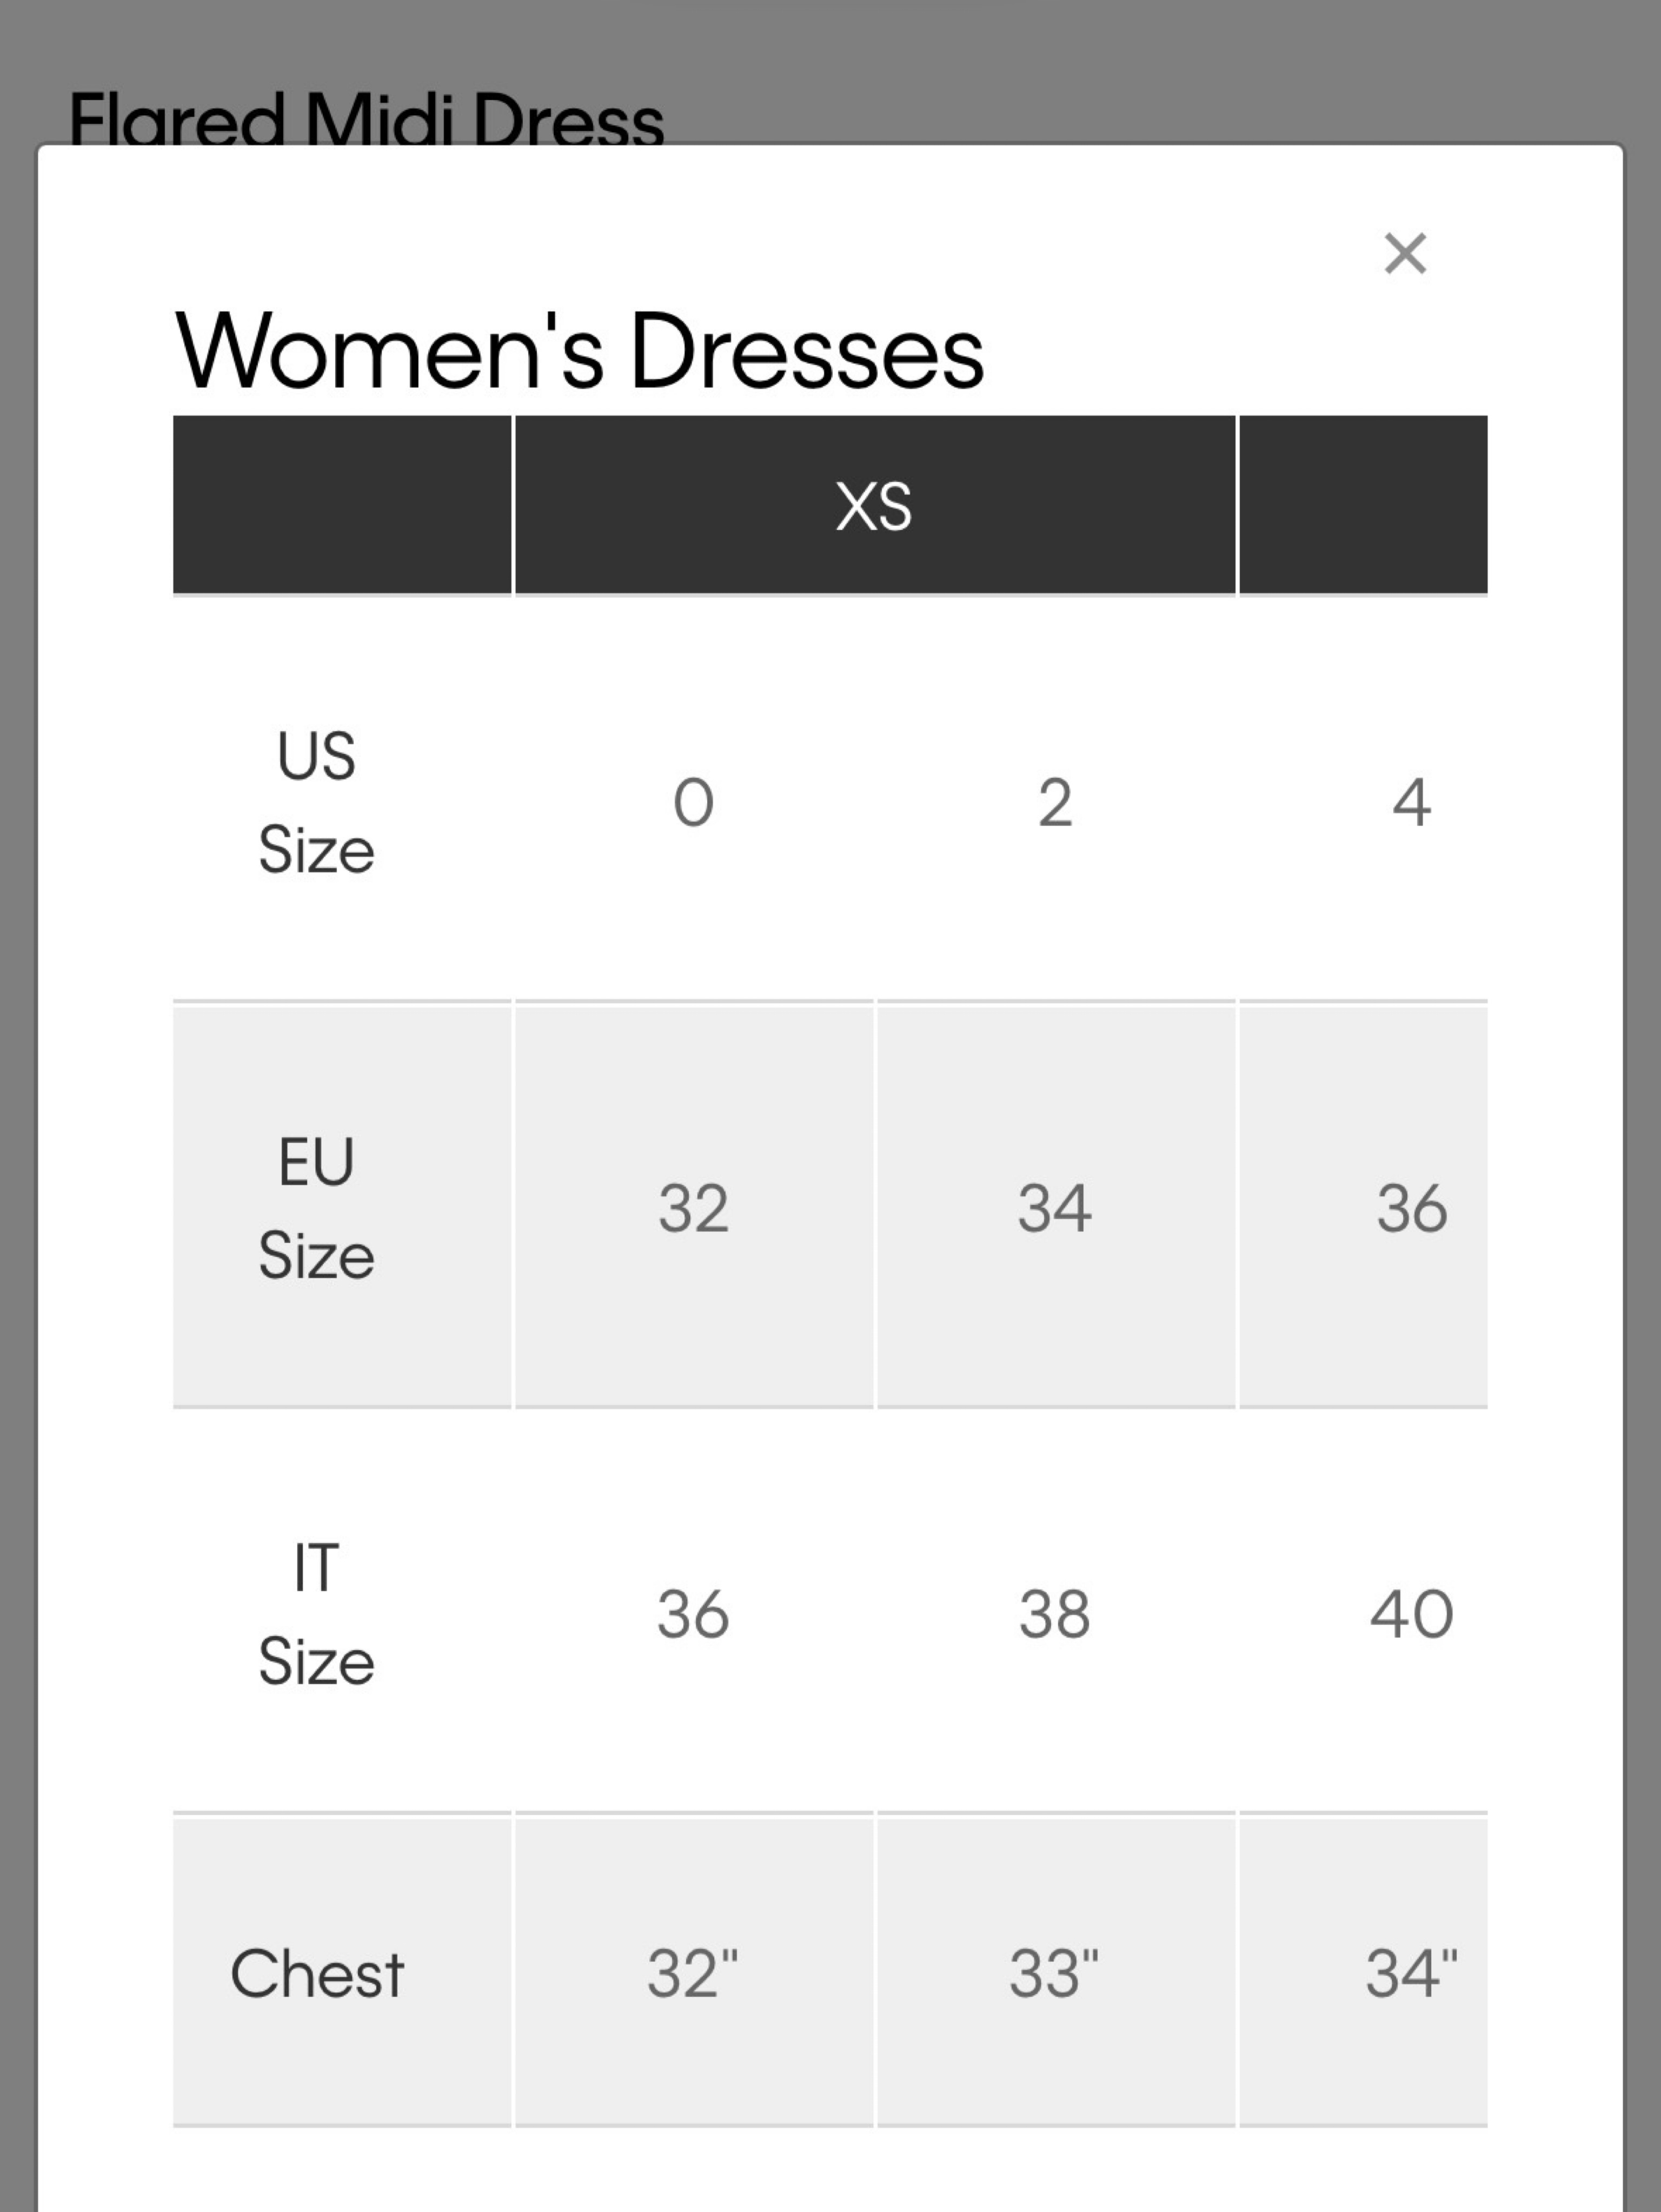Viewport: 1661px width, 2212px height.
Task: Click the Women's Dresses heading
Action: coord(580,351)
